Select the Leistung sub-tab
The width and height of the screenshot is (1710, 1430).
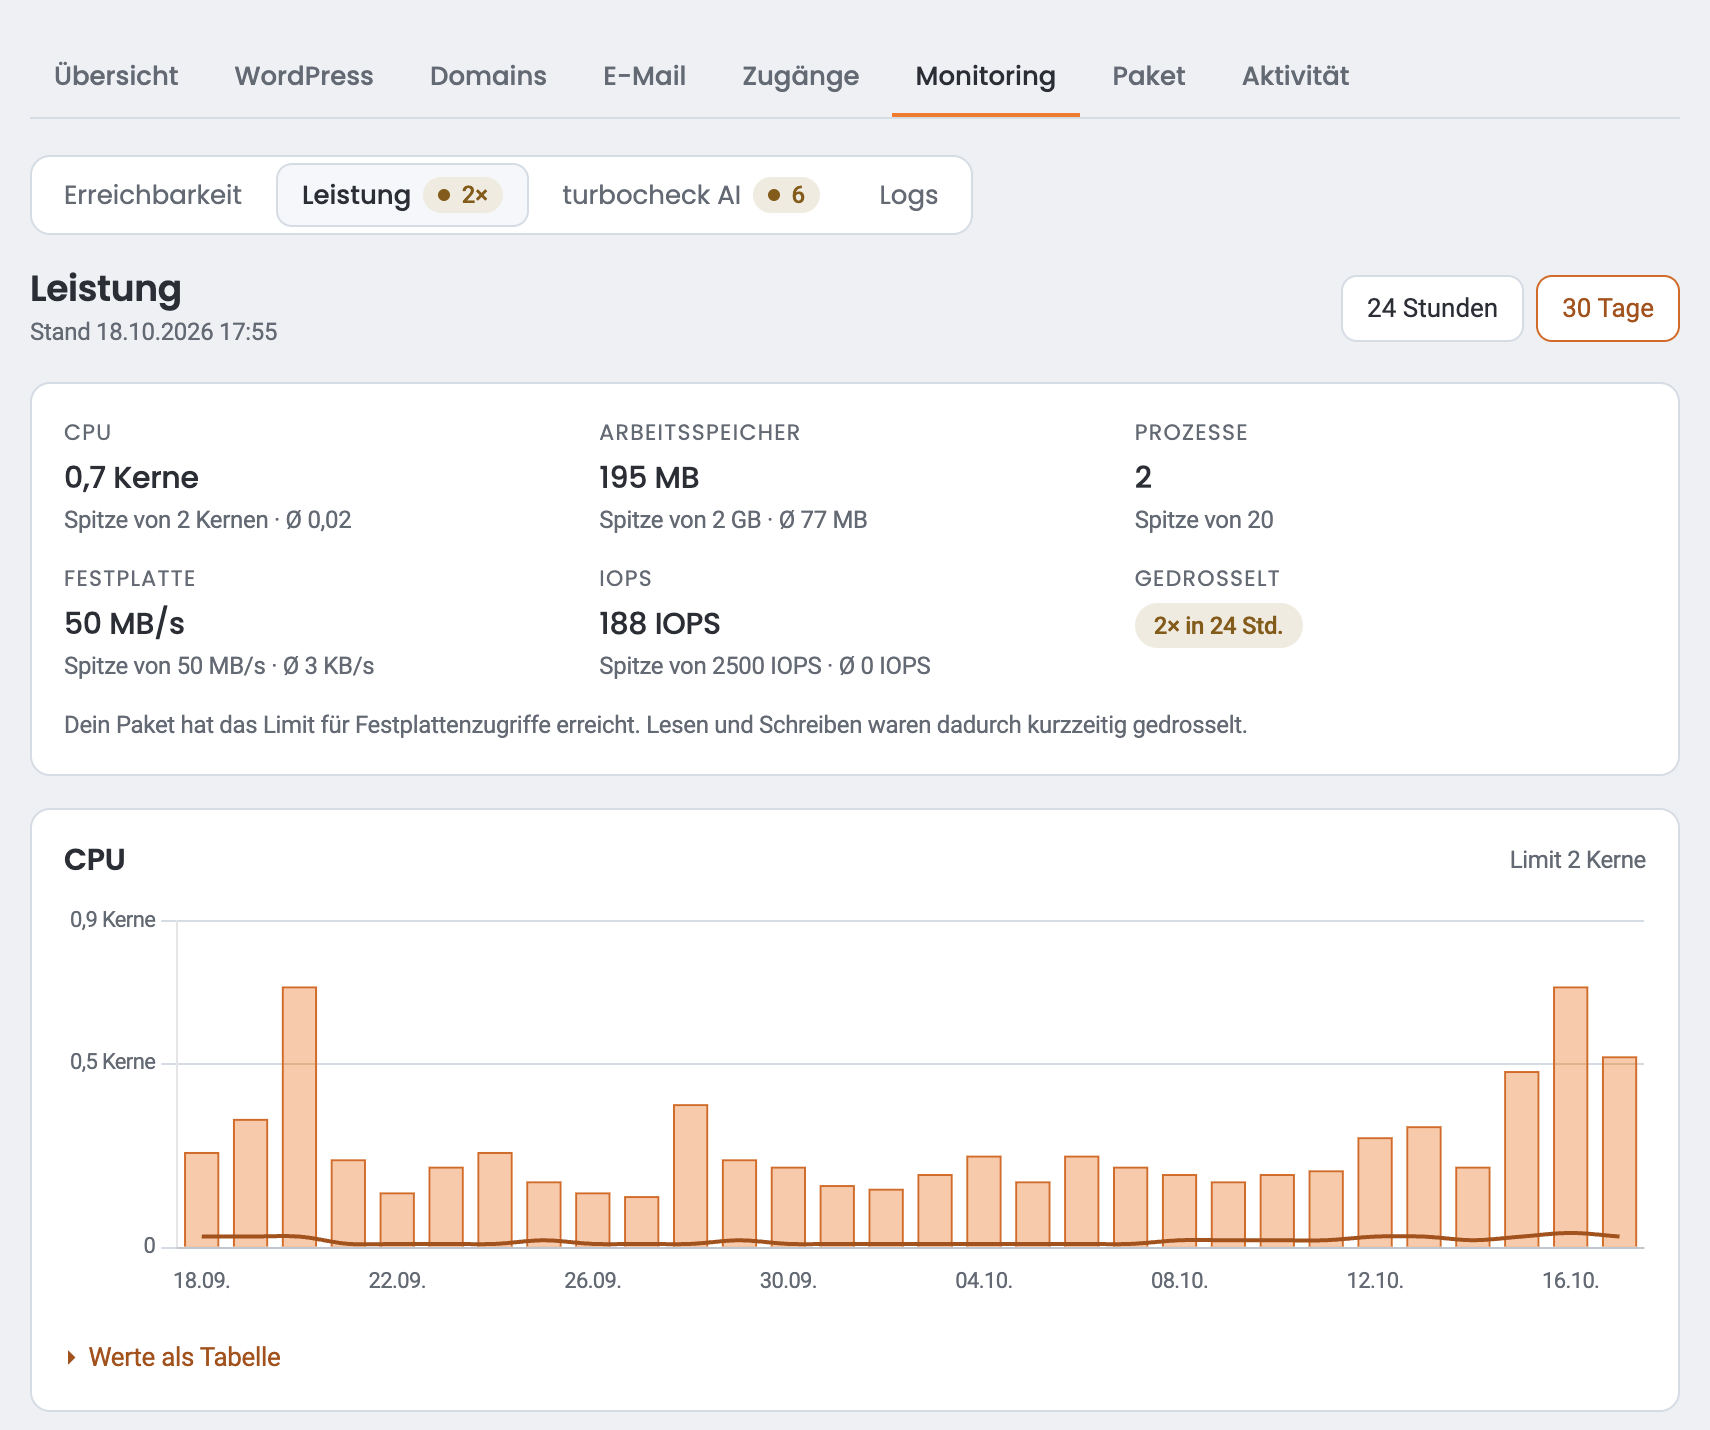(402, 195)
